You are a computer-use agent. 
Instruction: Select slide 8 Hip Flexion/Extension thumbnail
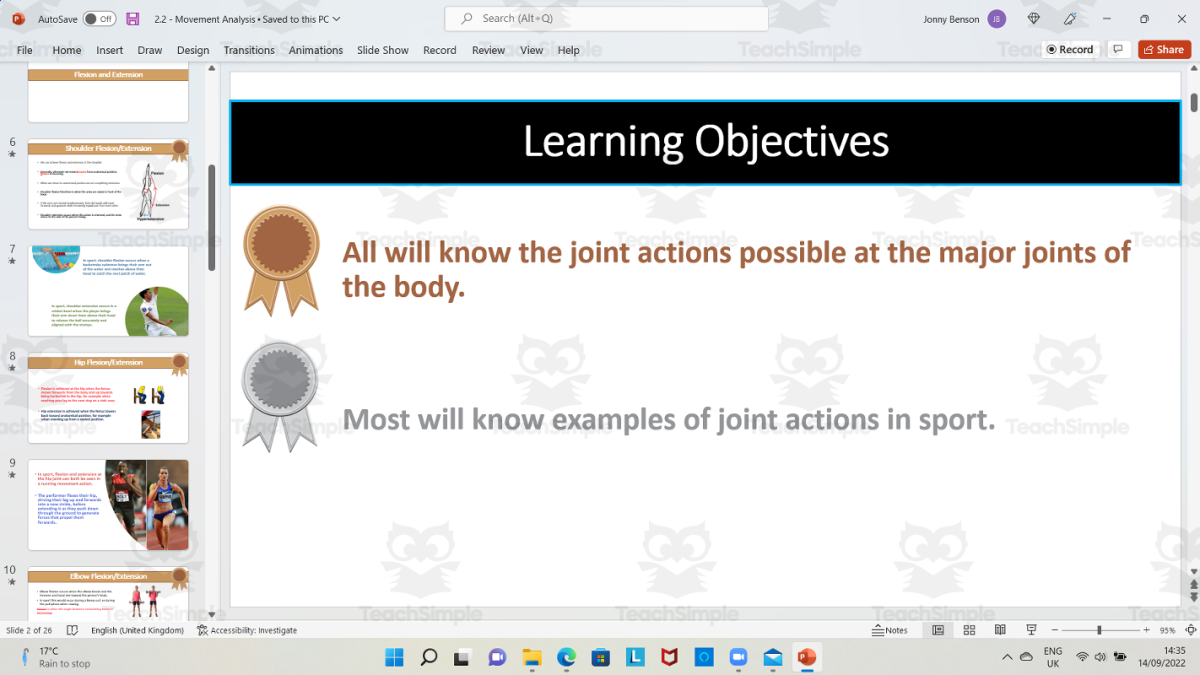click(x=108, y=398)
